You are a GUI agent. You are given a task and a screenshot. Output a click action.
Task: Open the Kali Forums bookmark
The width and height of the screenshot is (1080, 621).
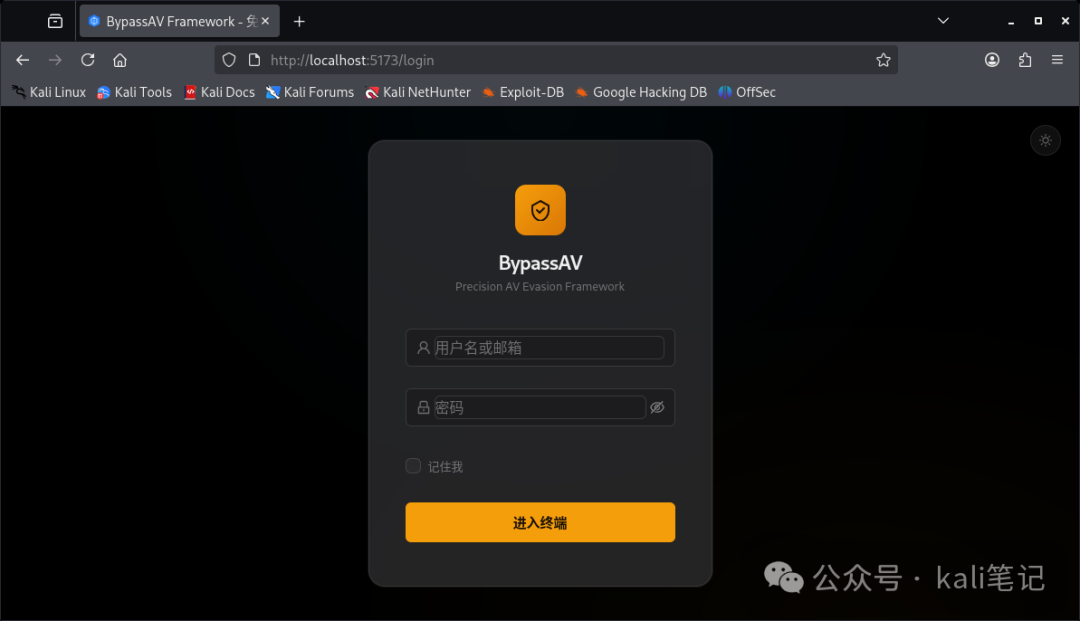tap(310, 92)
